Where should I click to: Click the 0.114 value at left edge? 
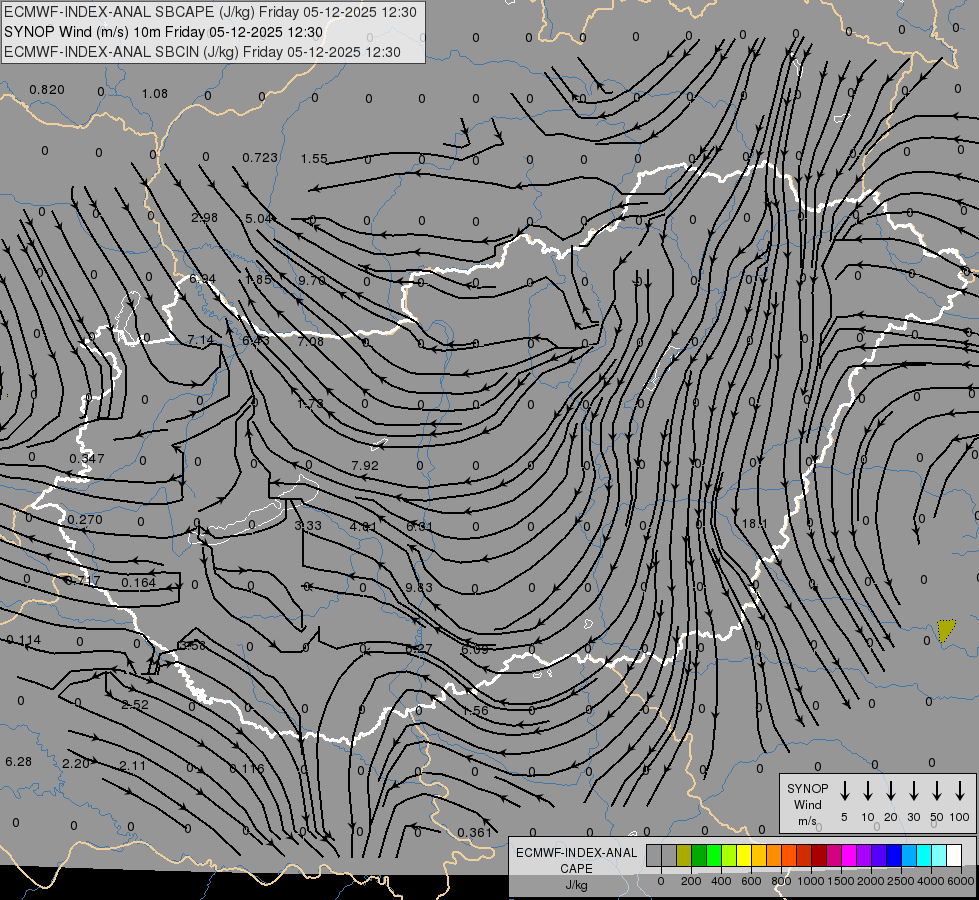tap(24, 640)
